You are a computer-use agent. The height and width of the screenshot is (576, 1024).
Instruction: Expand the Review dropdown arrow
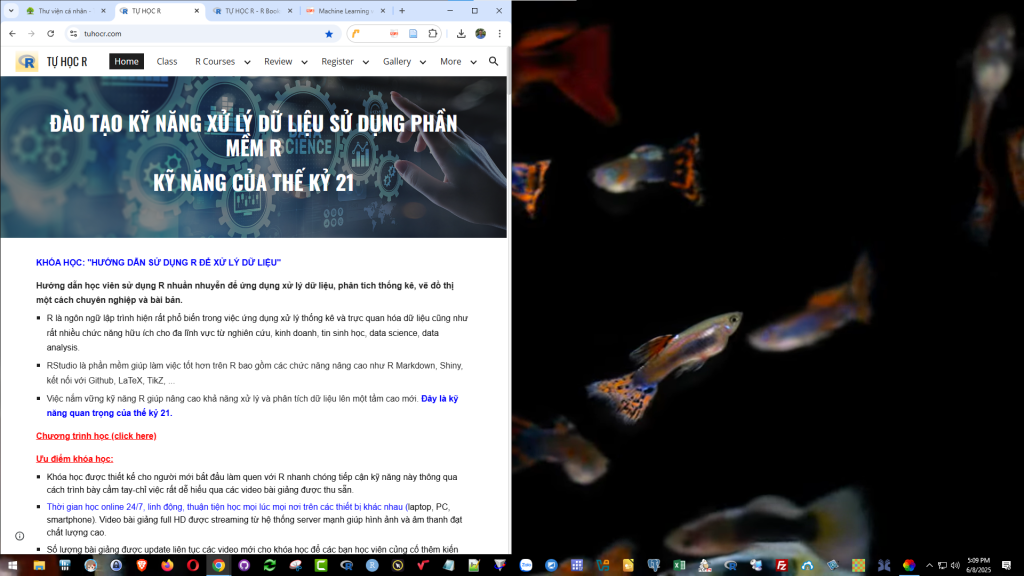pos(304,62)
